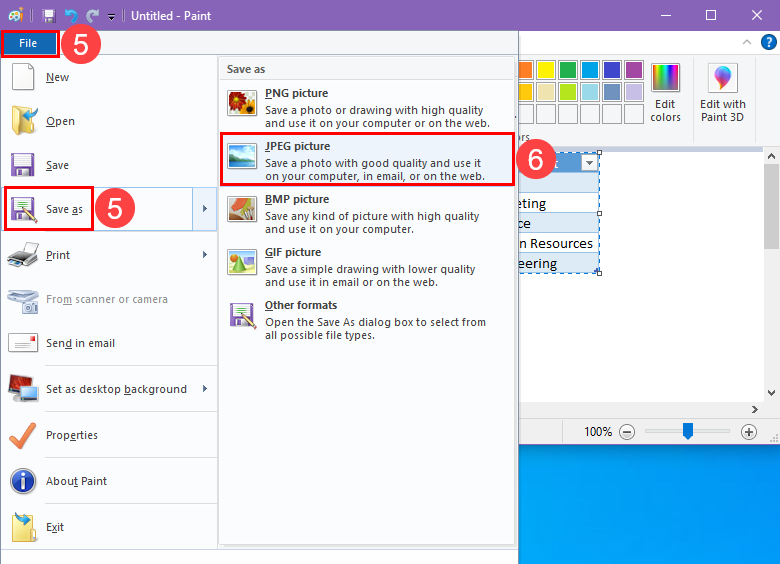Click the monitor icon for desktop background
780x564 pixels.
click(x=23, y=388)
